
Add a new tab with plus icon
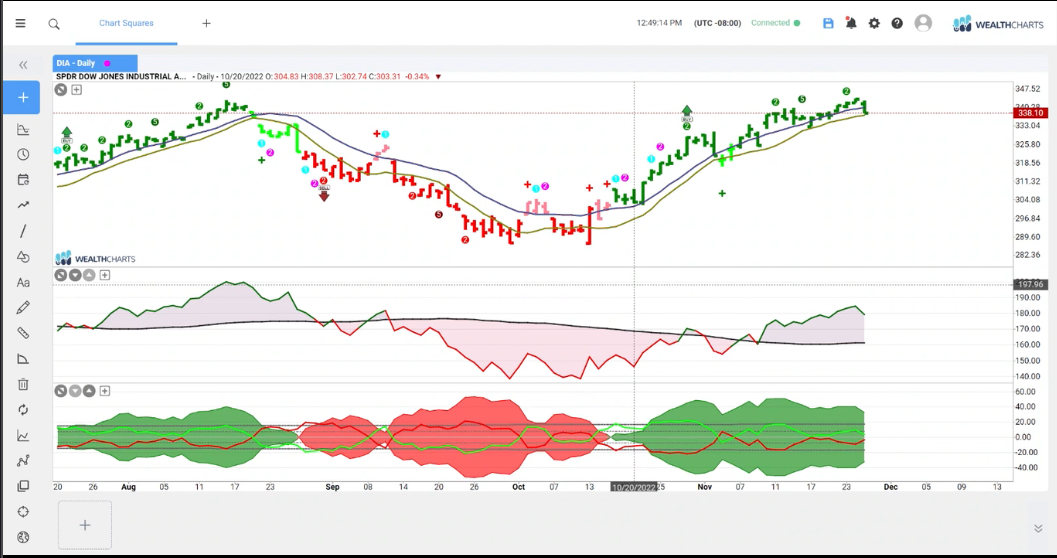pos(206,23)
